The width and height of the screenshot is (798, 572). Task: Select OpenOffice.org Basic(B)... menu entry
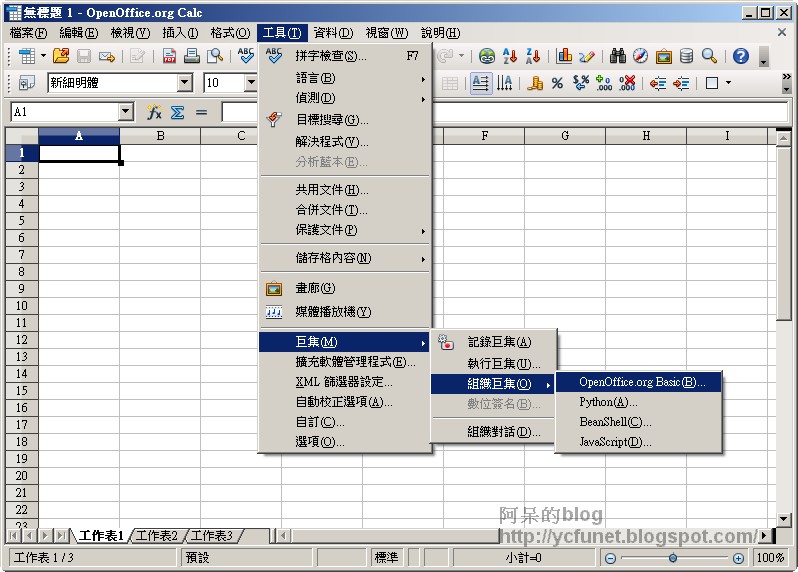tap(639, 382)
